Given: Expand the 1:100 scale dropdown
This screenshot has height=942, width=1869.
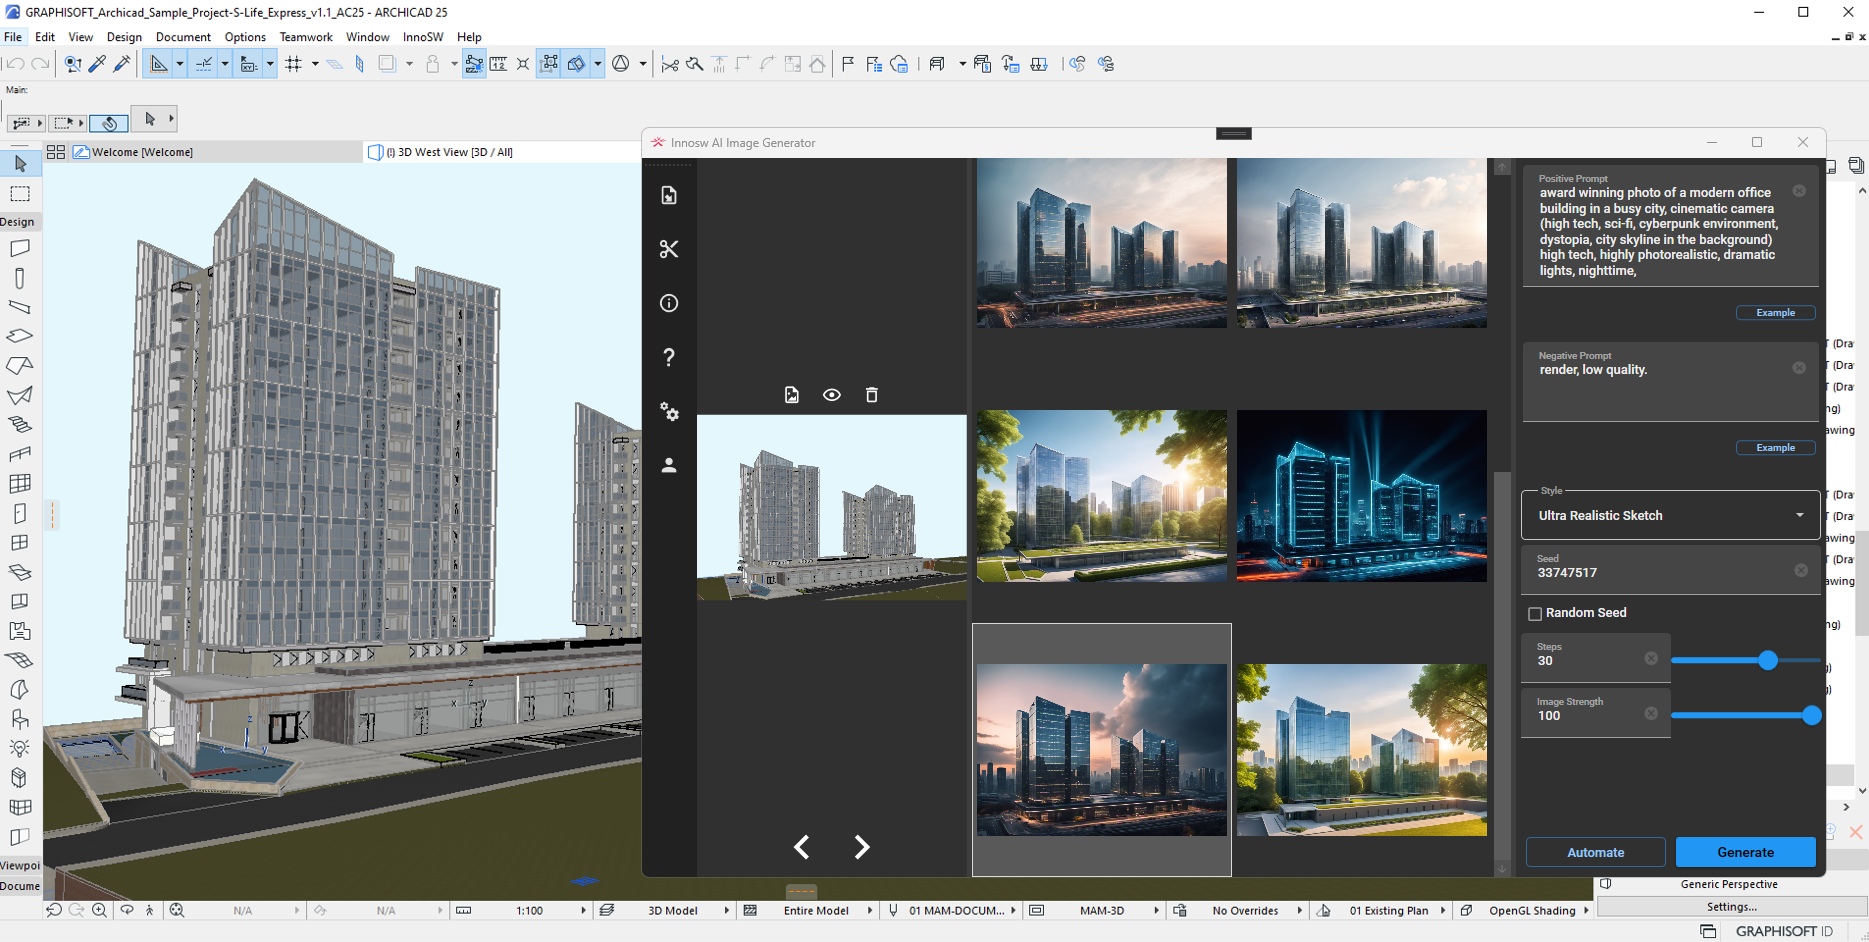Looking at the screenshot, I should pyautogui.click(x=583, y=910).
